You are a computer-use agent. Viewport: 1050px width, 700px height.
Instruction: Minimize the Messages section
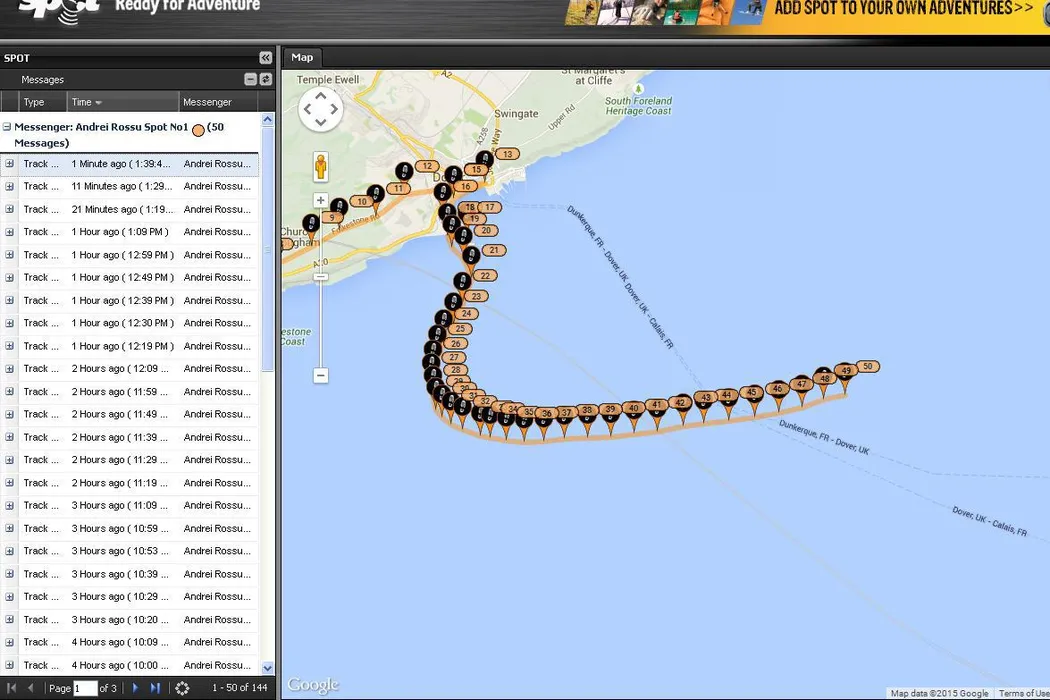[251, 79]
